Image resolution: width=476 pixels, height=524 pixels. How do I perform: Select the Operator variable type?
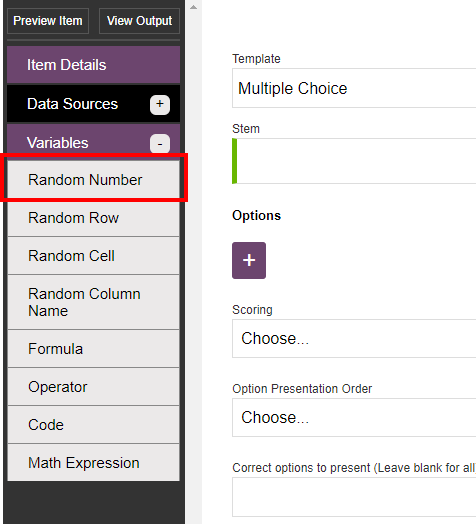[x=94, y=387]
